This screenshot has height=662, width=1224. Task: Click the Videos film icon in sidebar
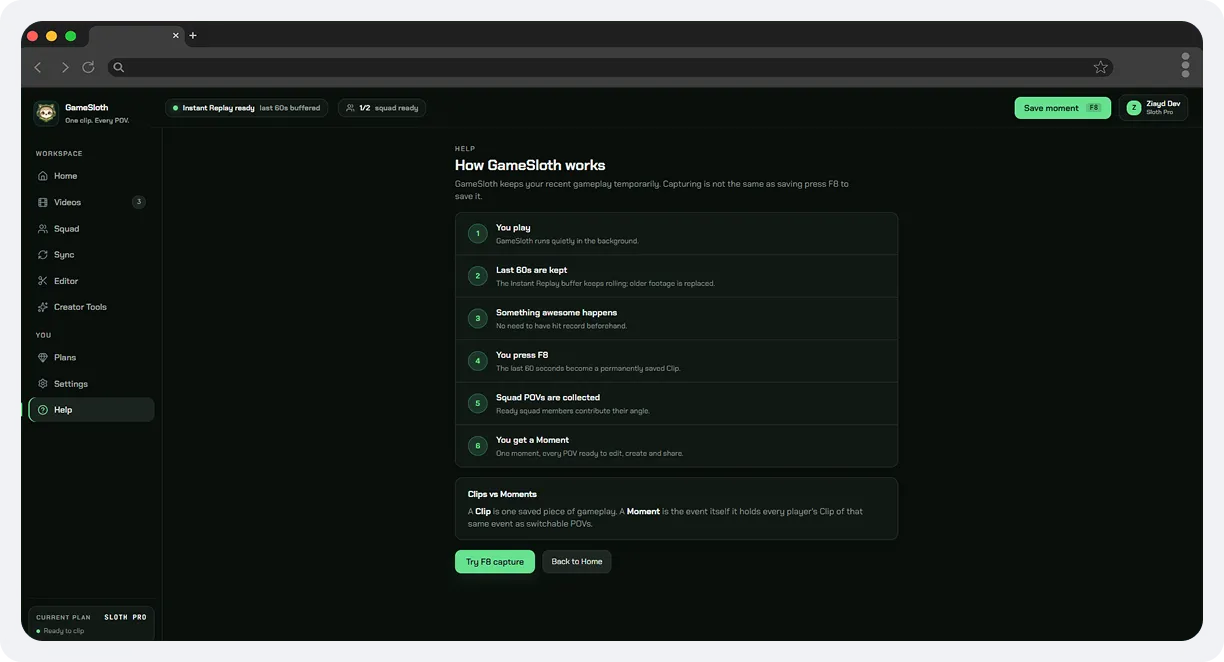click(x=43, y=202)
